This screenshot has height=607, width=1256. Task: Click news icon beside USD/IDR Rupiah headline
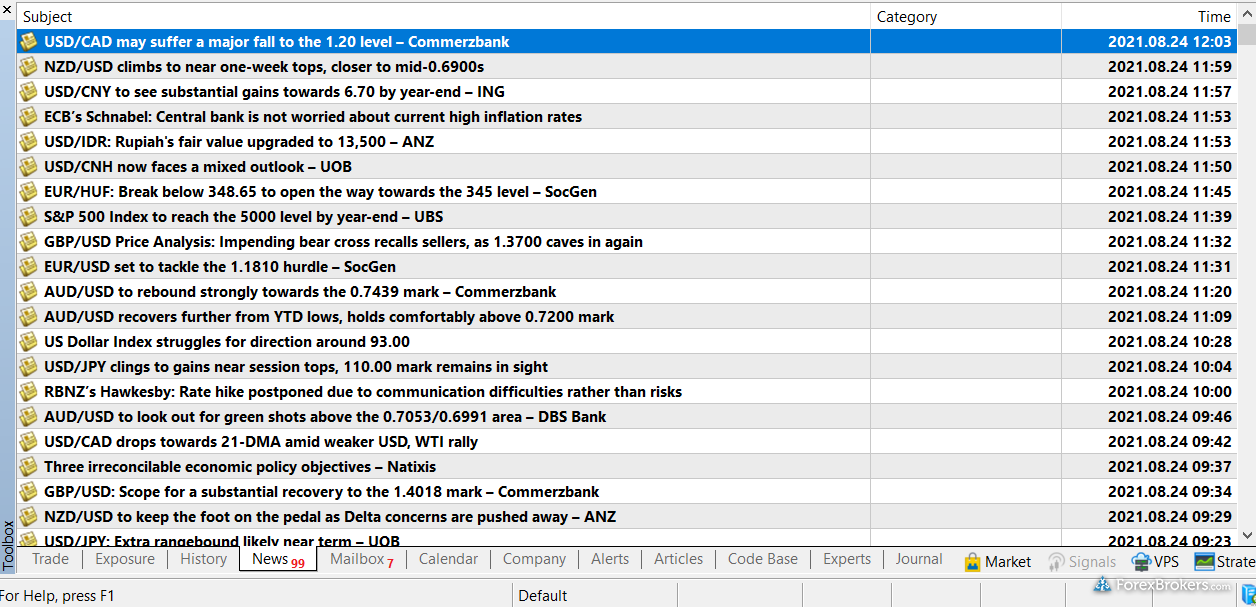[28, 142]
